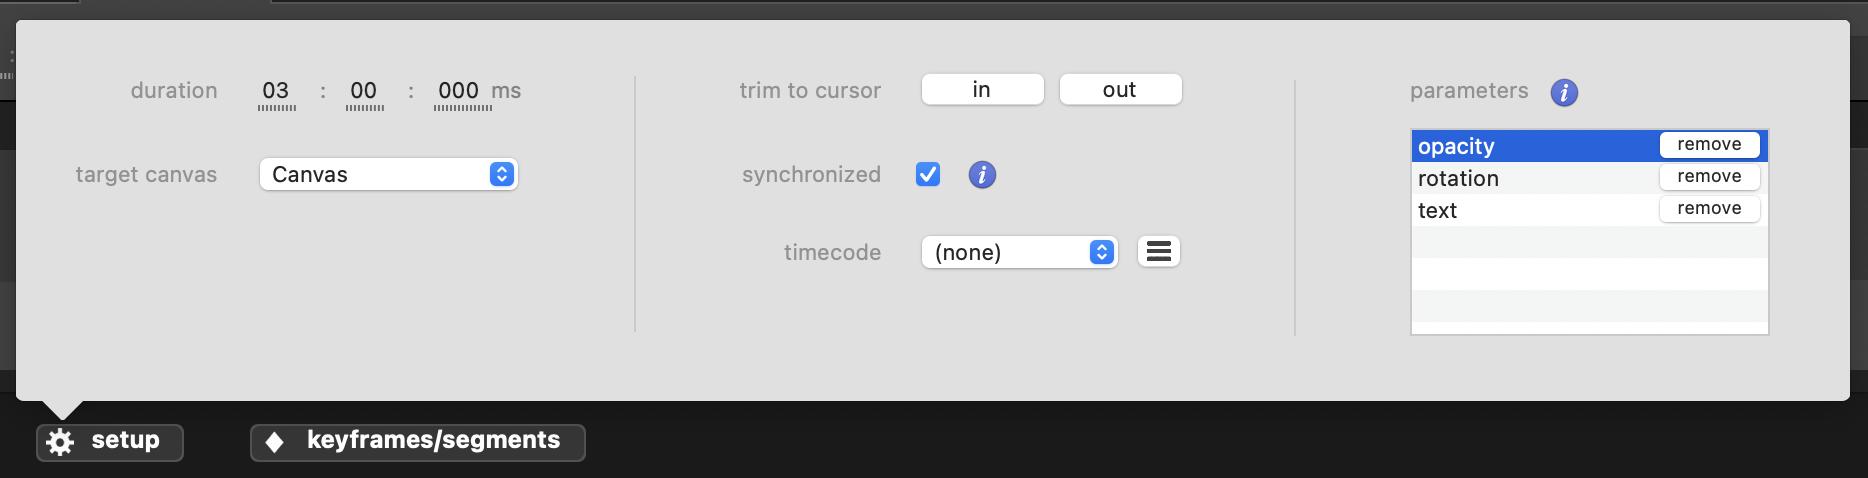Viewport: 1868px width, 478px height.
Task: Click the keyframes diamond icon
Action: pos(275,442)
